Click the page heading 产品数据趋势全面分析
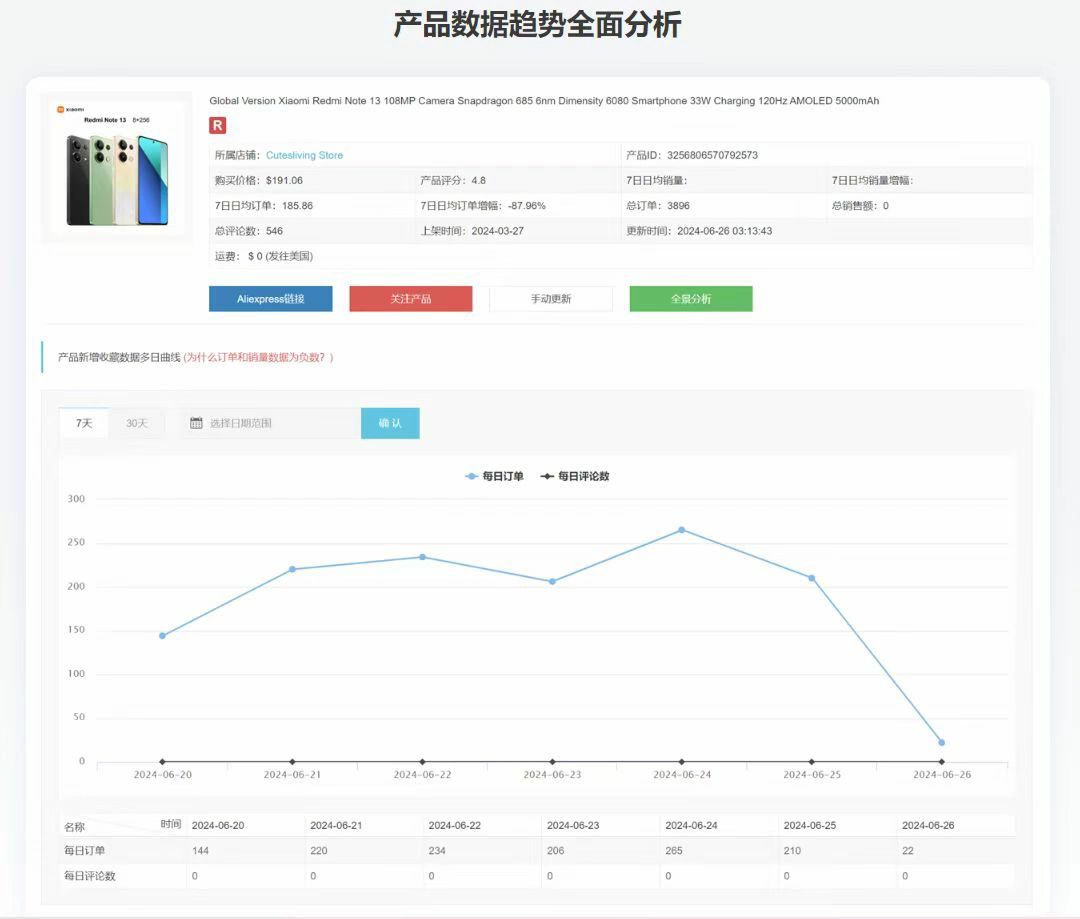 [x=537, y=25]
